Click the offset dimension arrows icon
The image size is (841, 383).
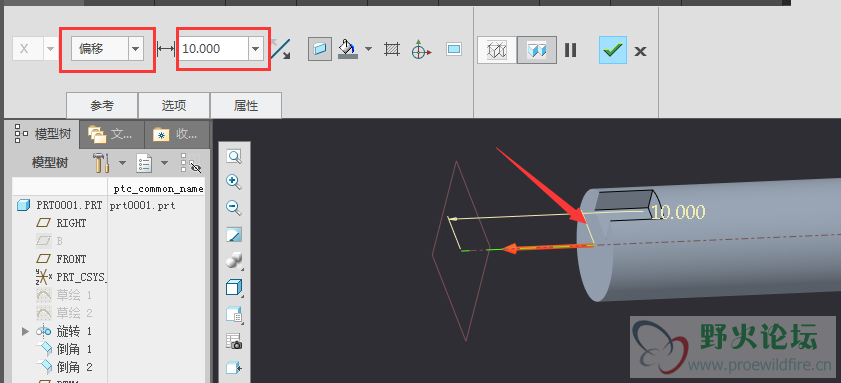166,49
